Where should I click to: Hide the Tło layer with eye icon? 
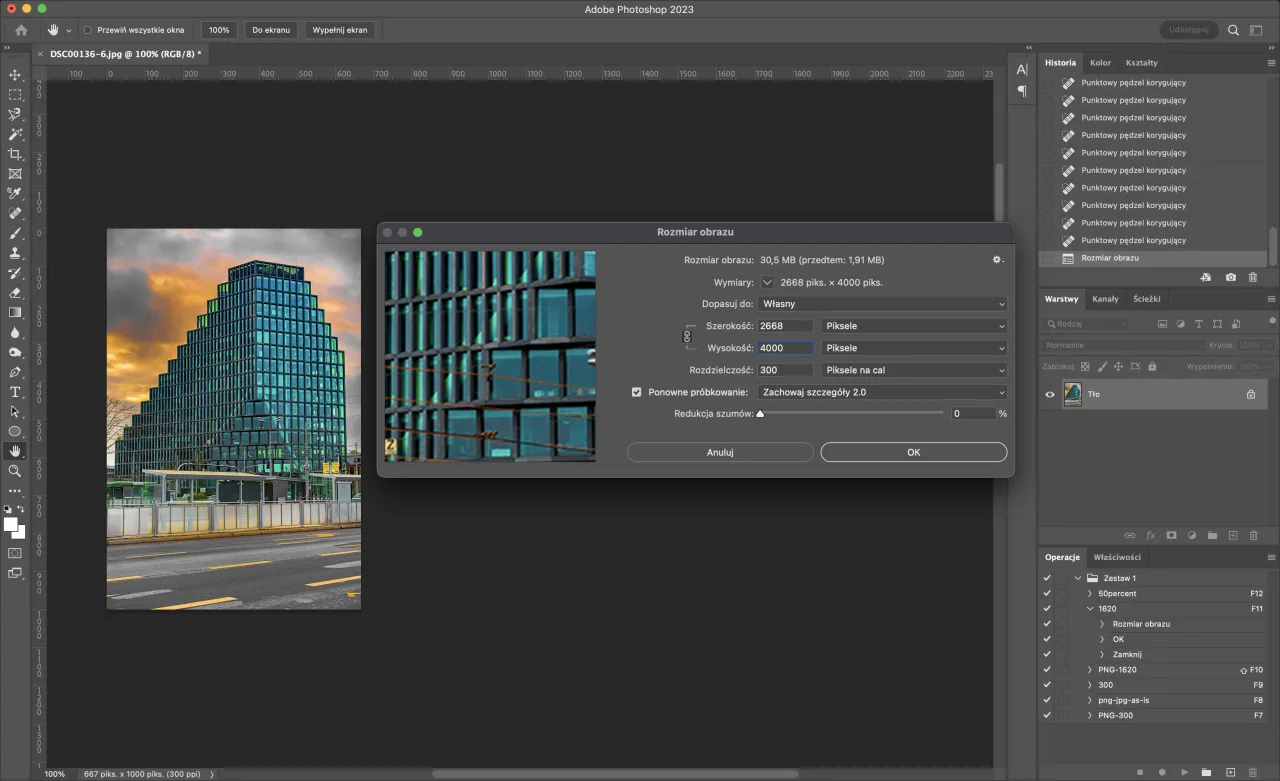coord(1050,395)
